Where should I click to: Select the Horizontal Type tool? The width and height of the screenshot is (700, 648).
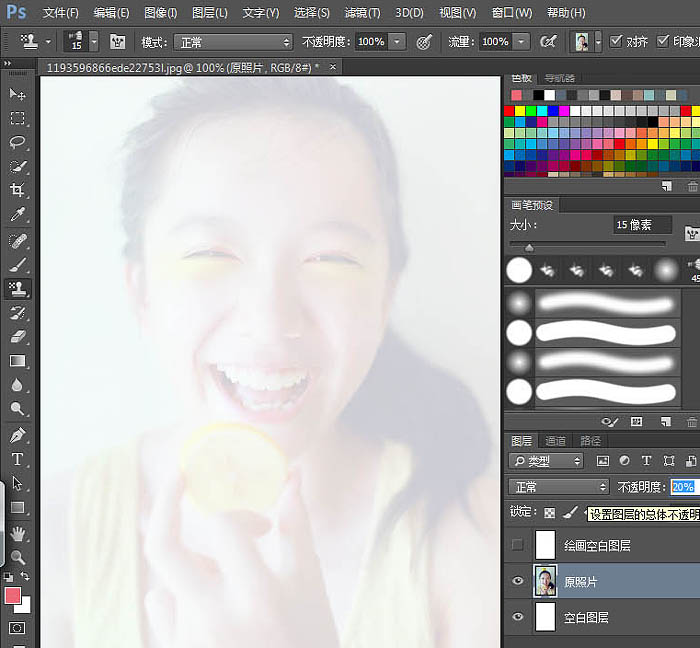tap(17, 459)
